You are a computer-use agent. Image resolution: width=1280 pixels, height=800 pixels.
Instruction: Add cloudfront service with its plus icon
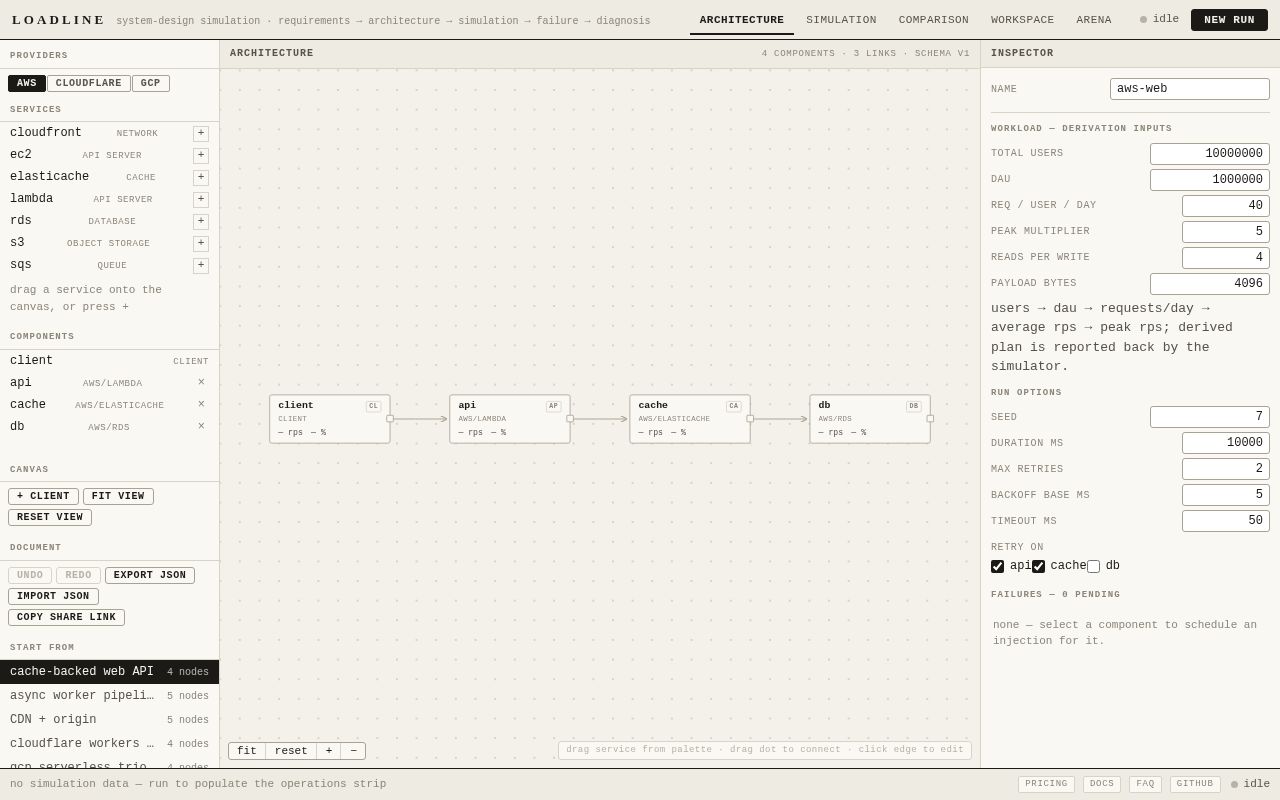(201, 134)
